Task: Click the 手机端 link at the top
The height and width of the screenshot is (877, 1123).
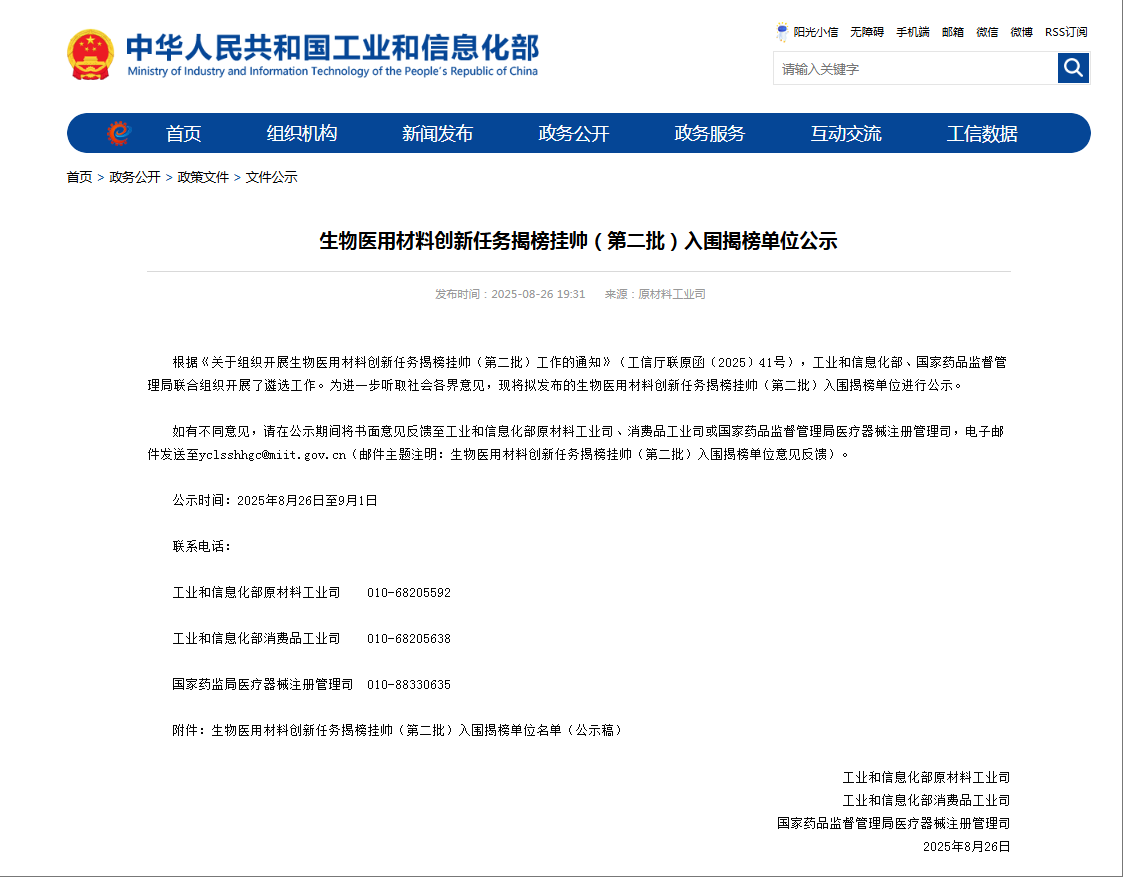Action: [x=912, y=32]
